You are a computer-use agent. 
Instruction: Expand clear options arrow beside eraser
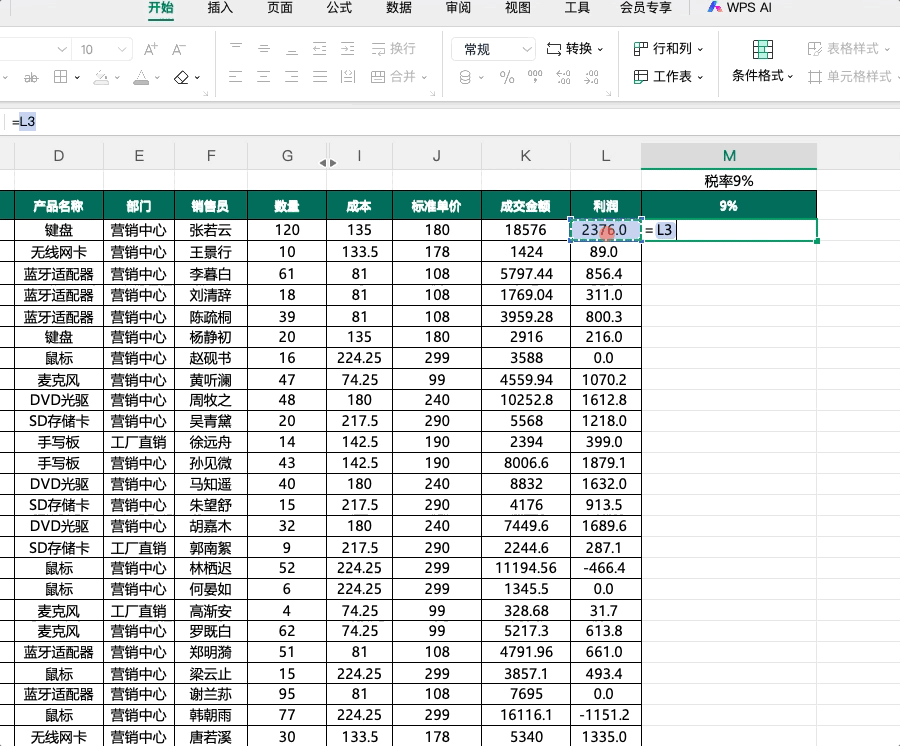click(197, 77)
